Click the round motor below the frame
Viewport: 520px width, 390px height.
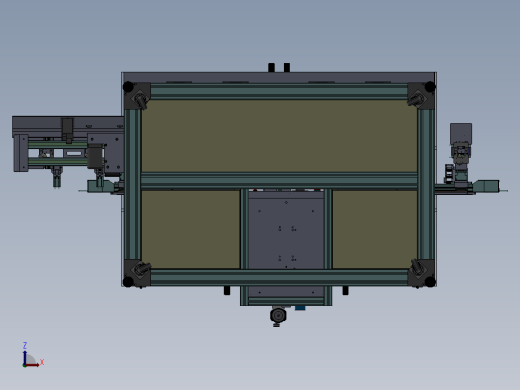pyautogui.click(x=278, y=315)
